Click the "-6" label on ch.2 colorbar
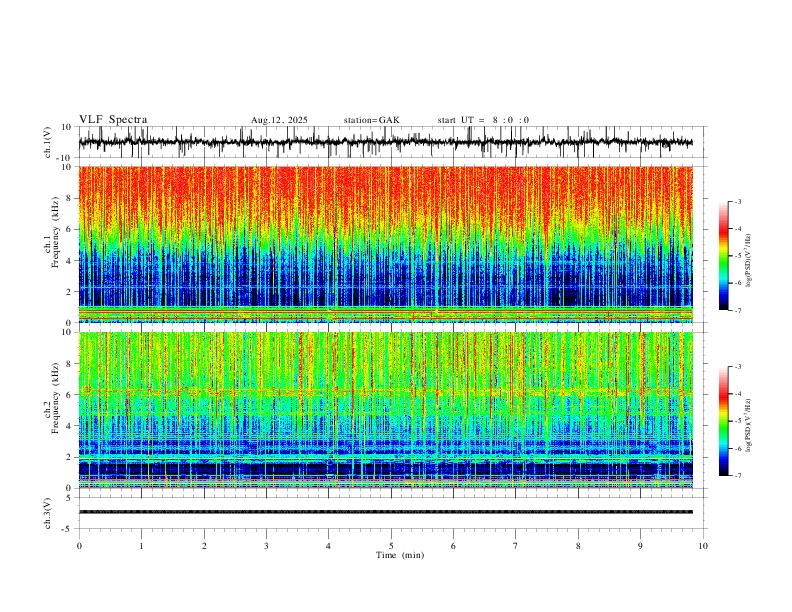 (x=738, y=448)
